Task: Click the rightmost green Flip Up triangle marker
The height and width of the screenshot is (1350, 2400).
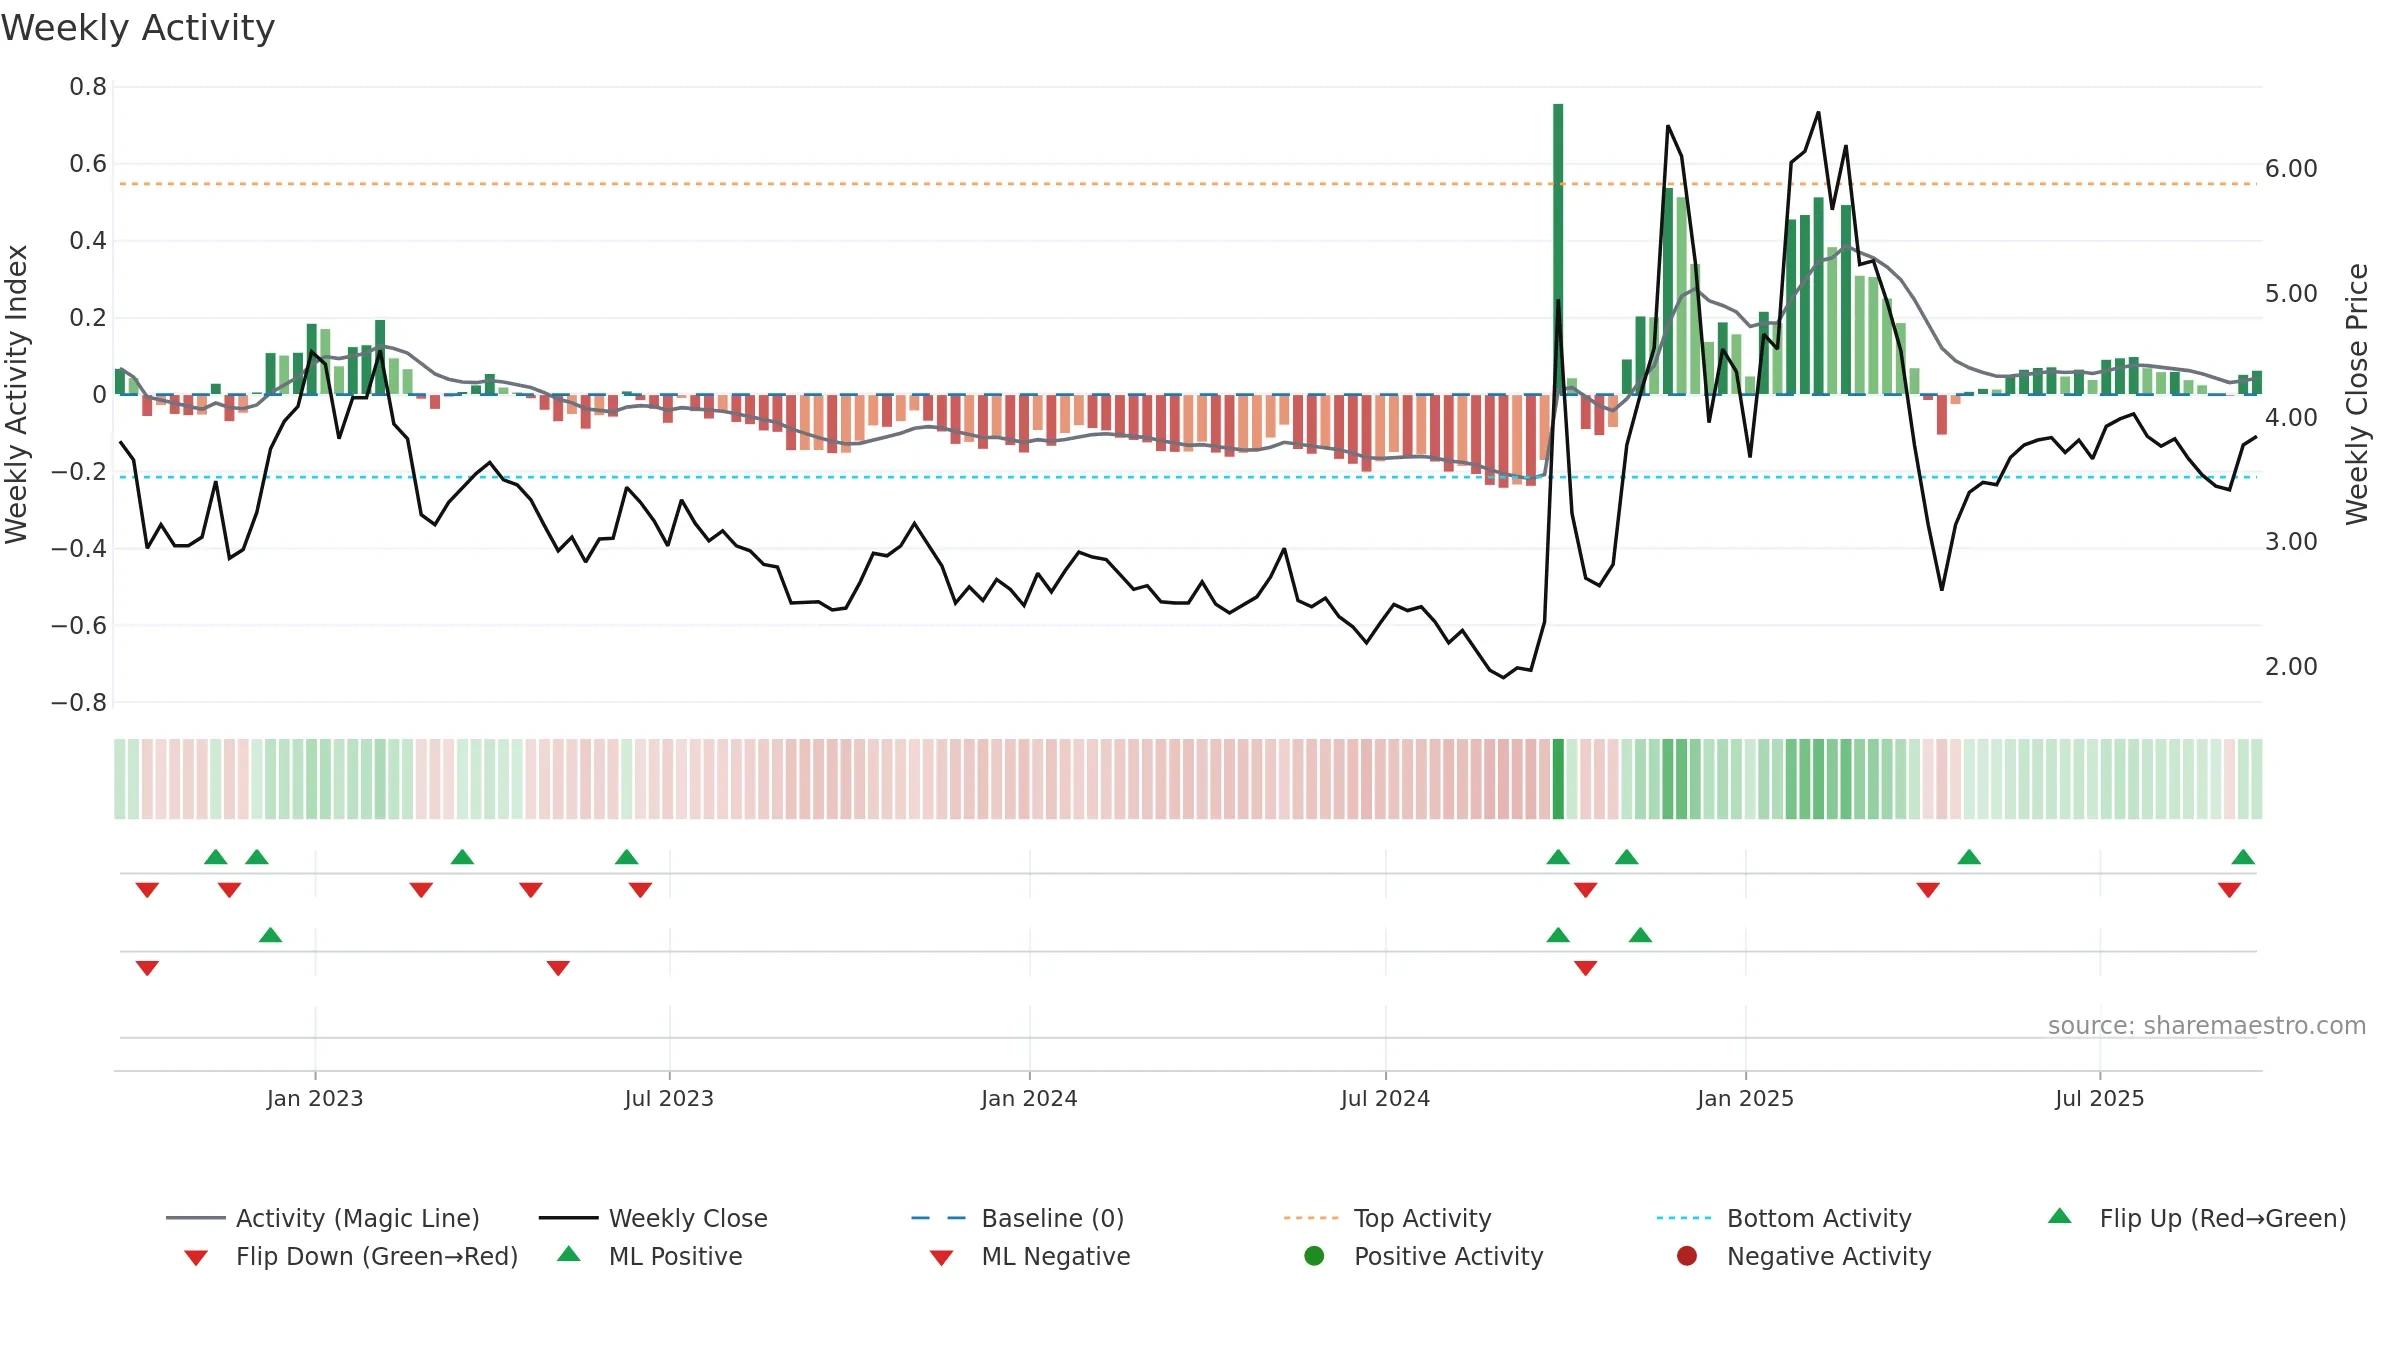Action: point(2243,857)
